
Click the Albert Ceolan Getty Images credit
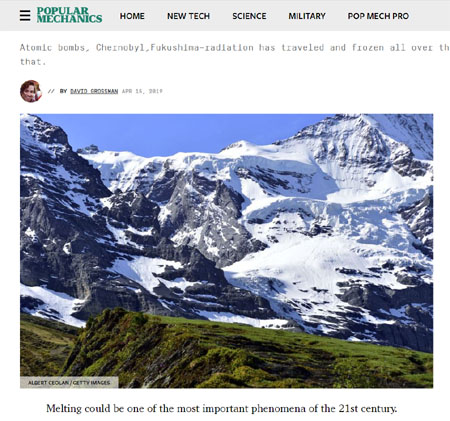(69, 383)
